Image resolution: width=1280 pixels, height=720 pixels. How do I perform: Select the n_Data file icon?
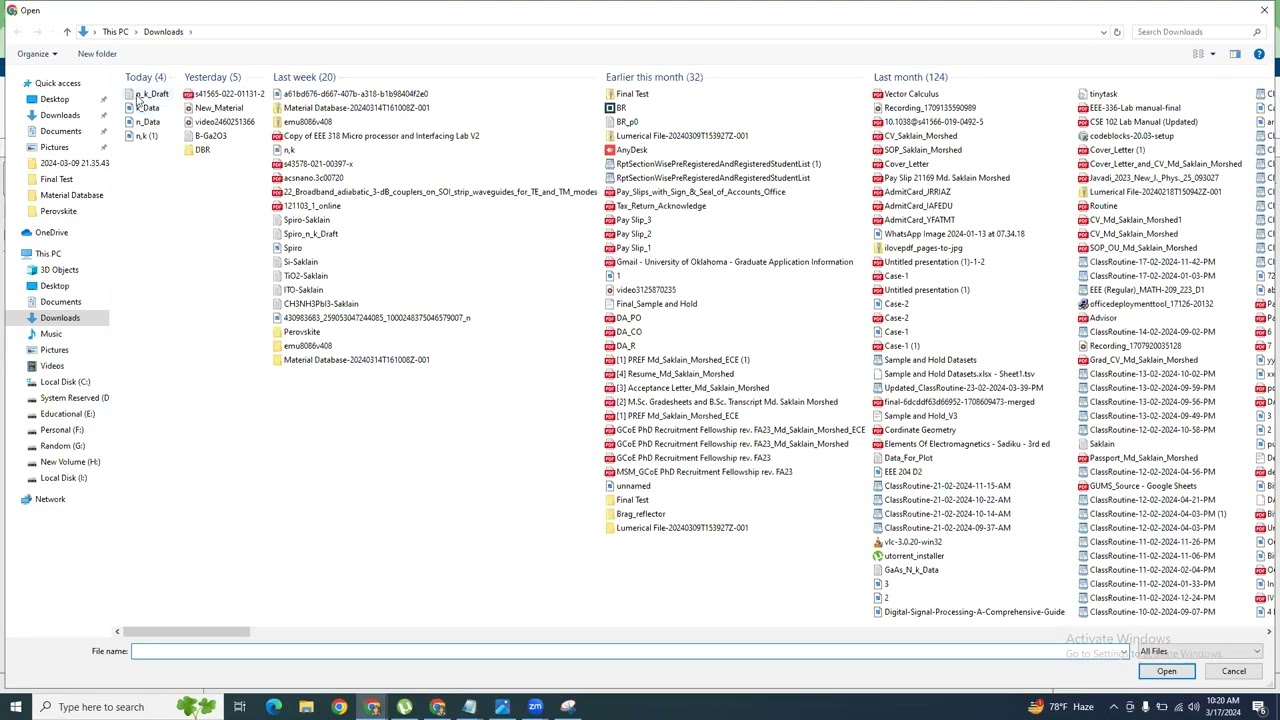point(129,122)
